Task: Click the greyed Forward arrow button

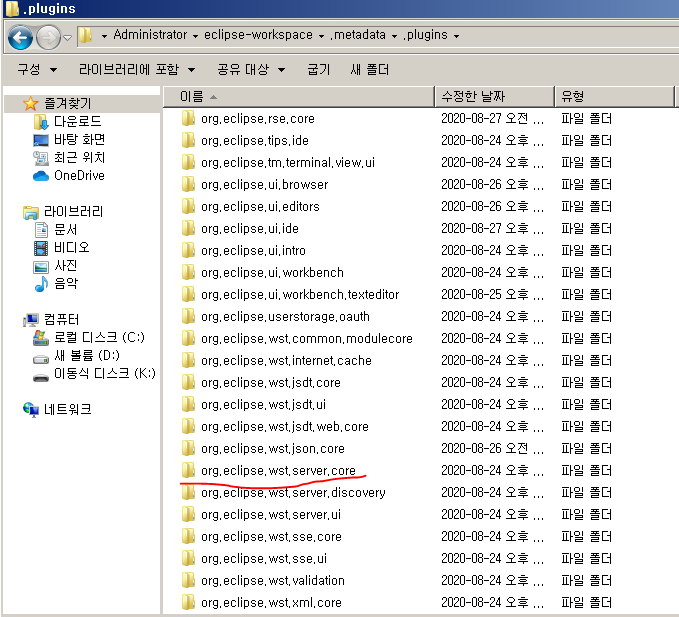Action: click(48, 38)
